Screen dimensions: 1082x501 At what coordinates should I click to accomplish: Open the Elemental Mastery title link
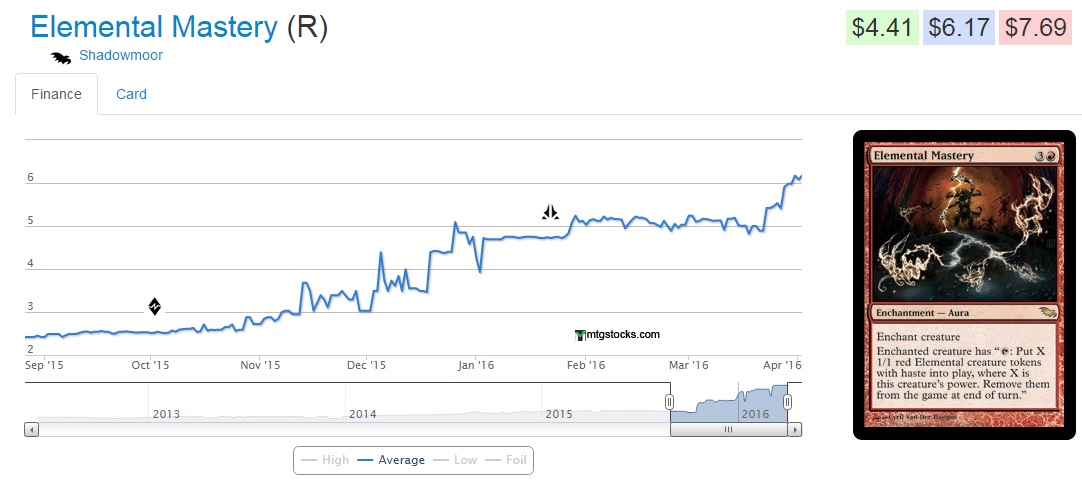point(153,27)
